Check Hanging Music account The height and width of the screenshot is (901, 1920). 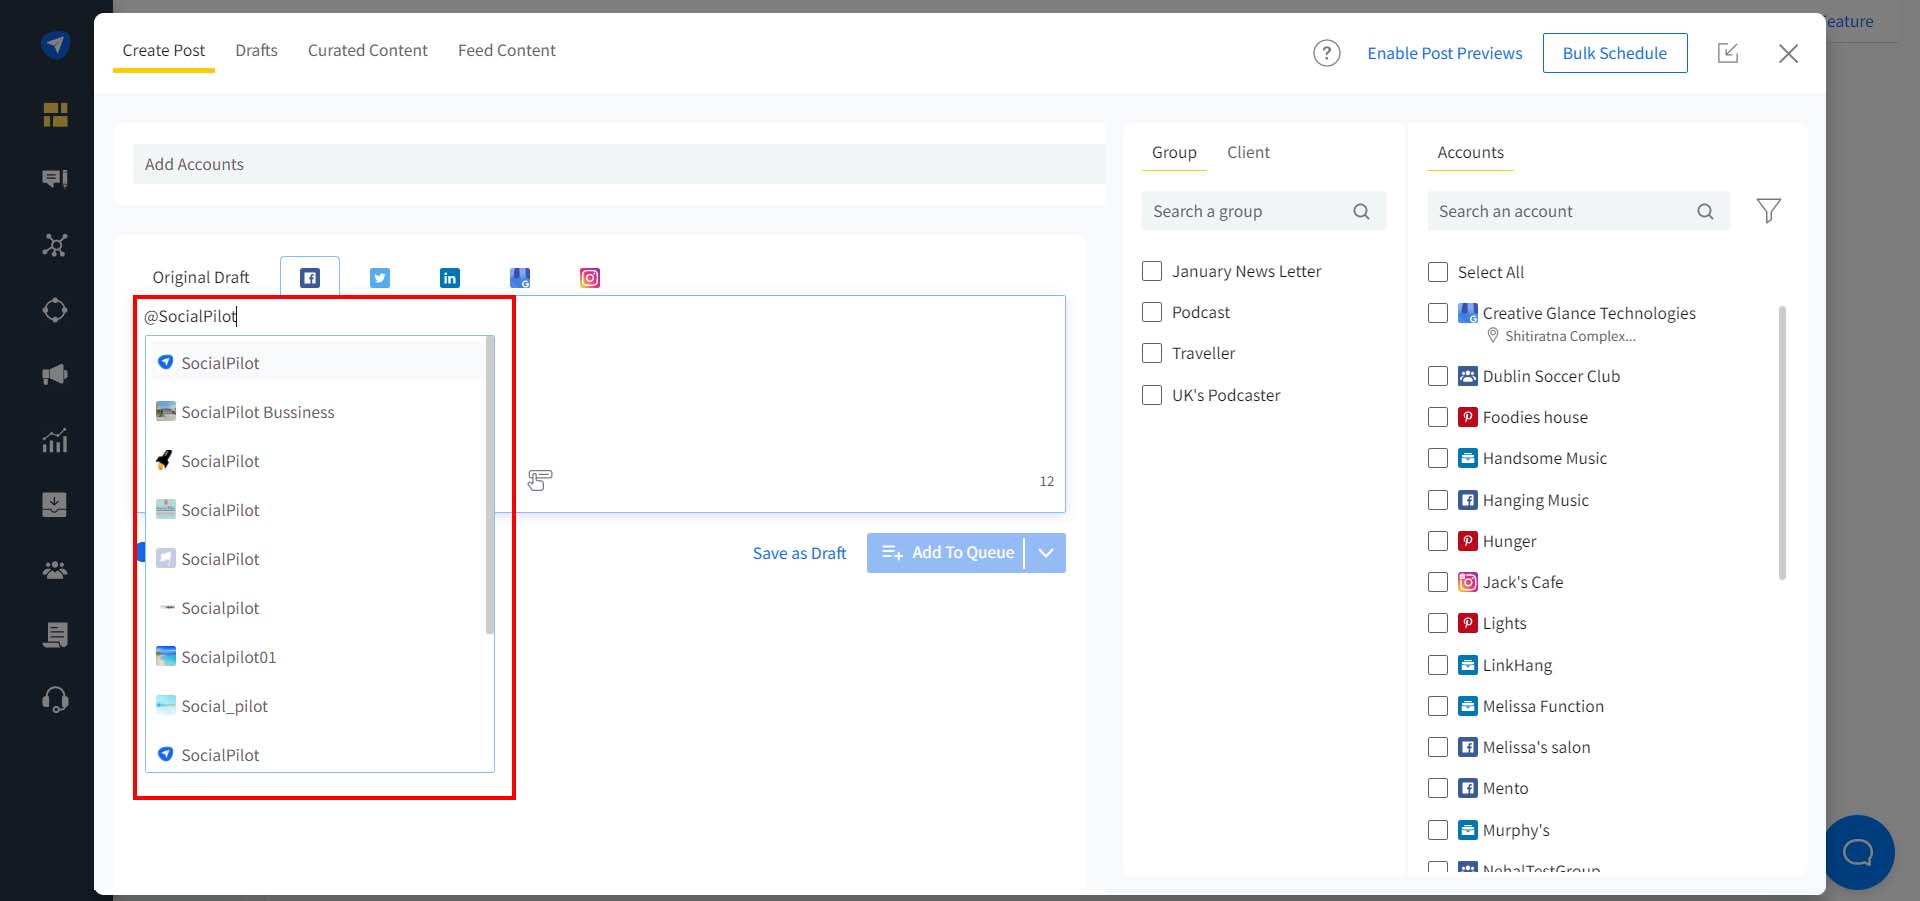click(x=1438, y=500)
